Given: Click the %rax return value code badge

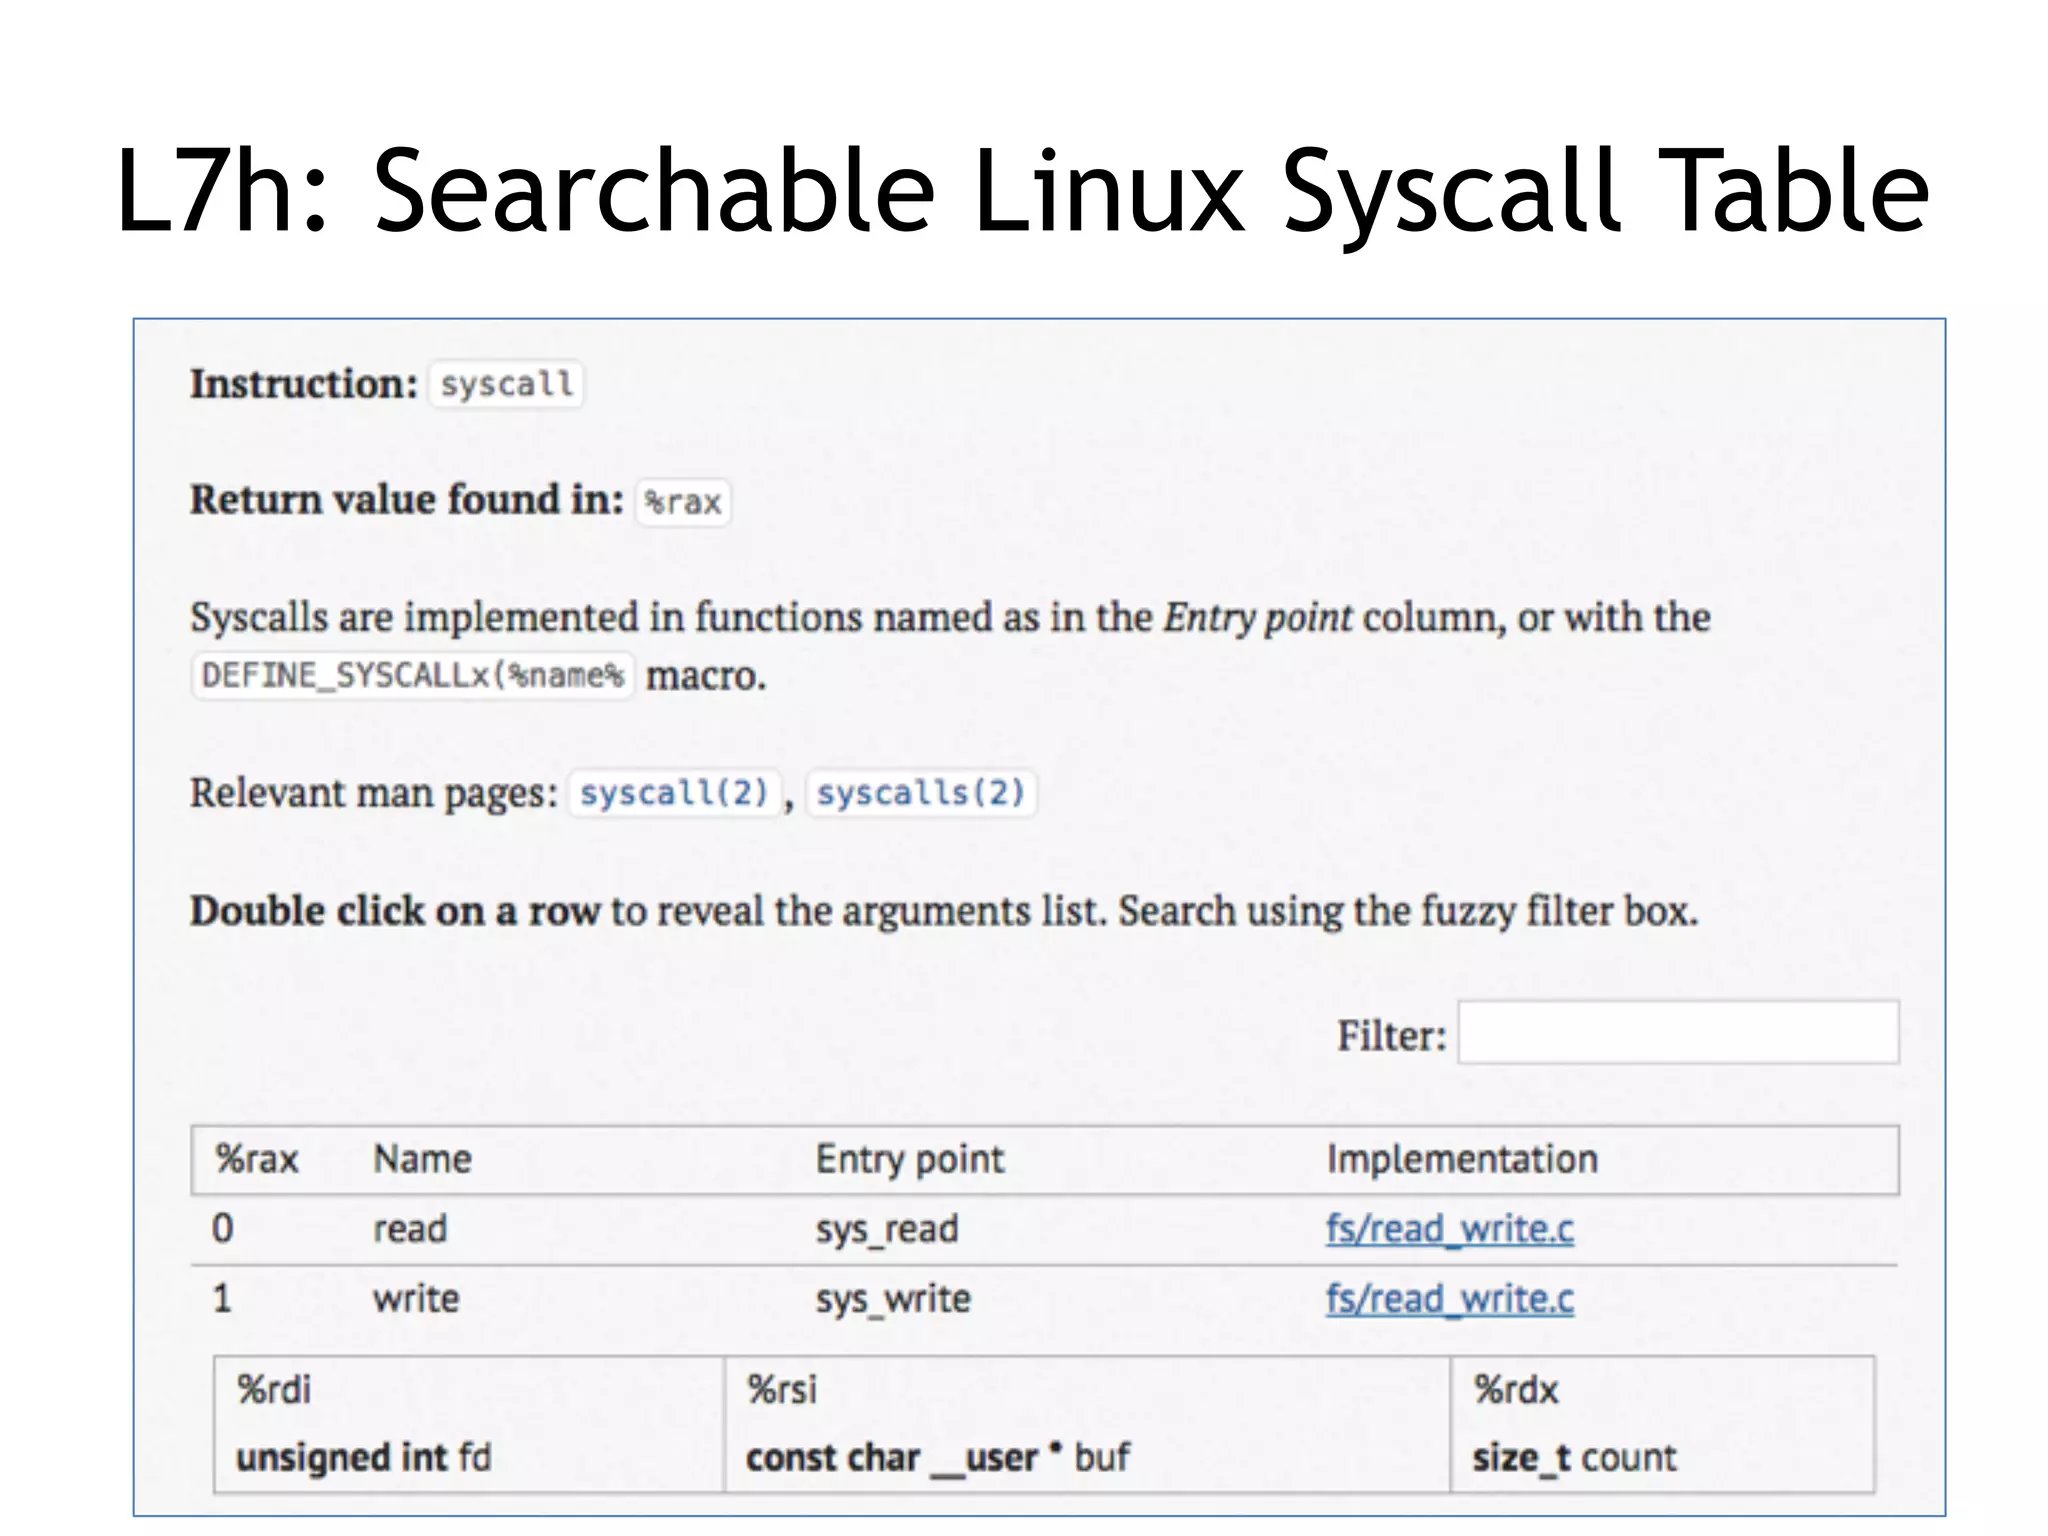Looking at the screenshot, I should pyautogui.click(x=683, y=501).
